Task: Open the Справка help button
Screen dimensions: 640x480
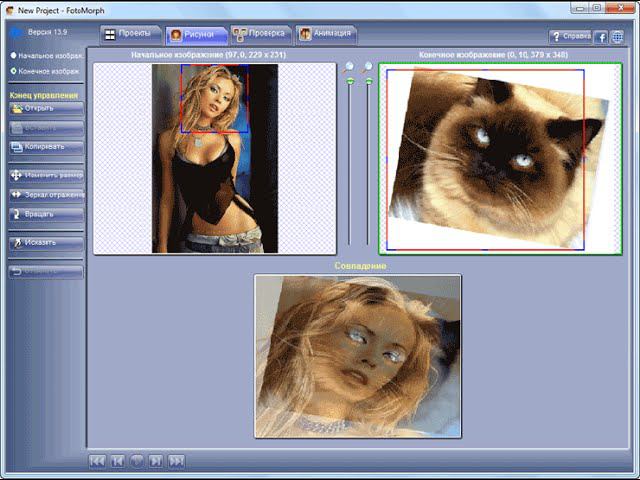Action: point(570,37)
